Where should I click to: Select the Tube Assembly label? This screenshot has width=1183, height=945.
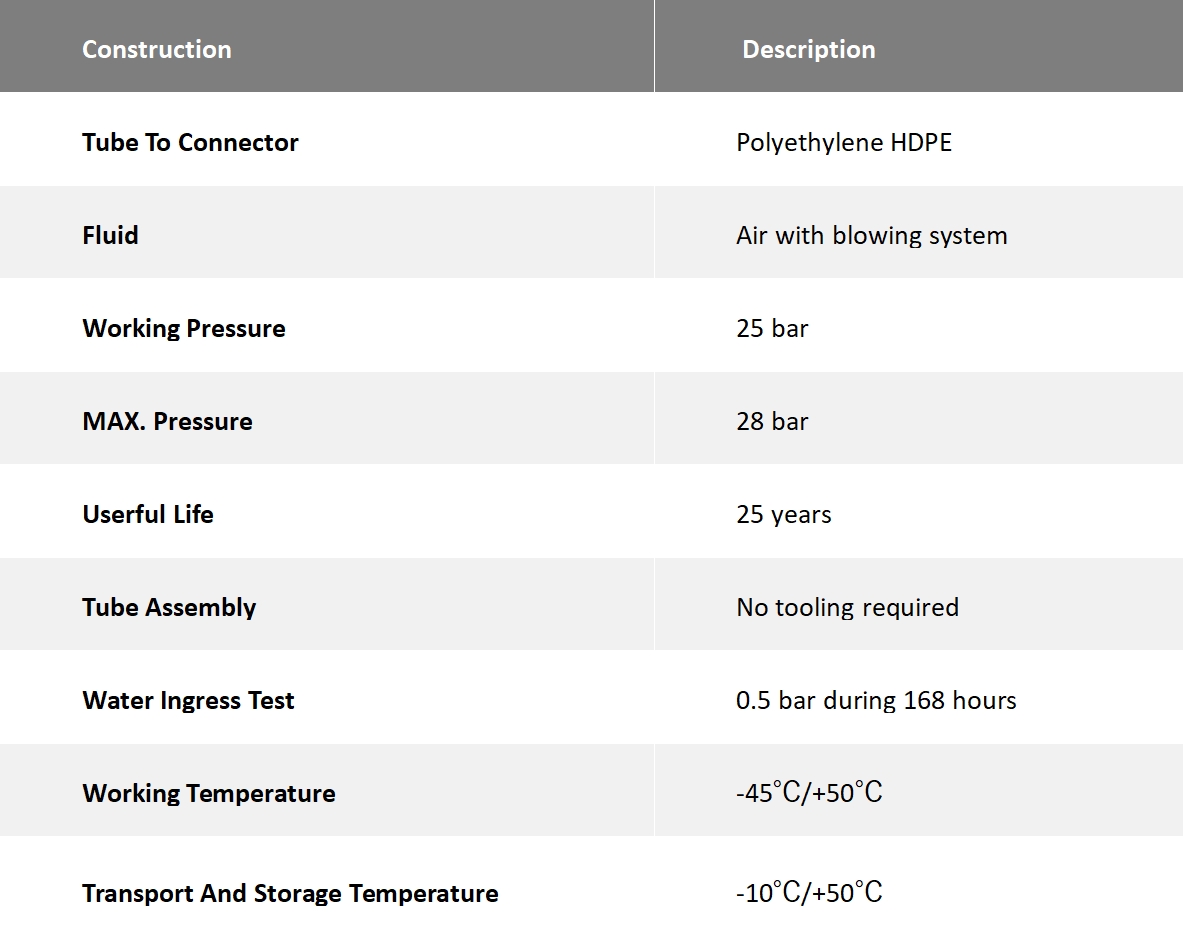[169, 607]
